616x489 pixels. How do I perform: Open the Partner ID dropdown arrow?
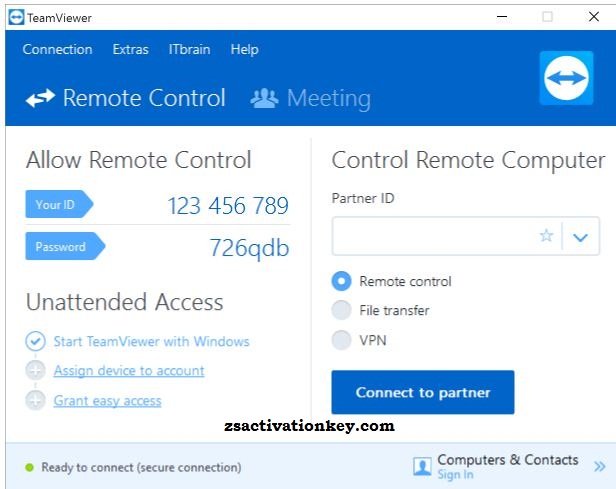click(x=580, y=236)
